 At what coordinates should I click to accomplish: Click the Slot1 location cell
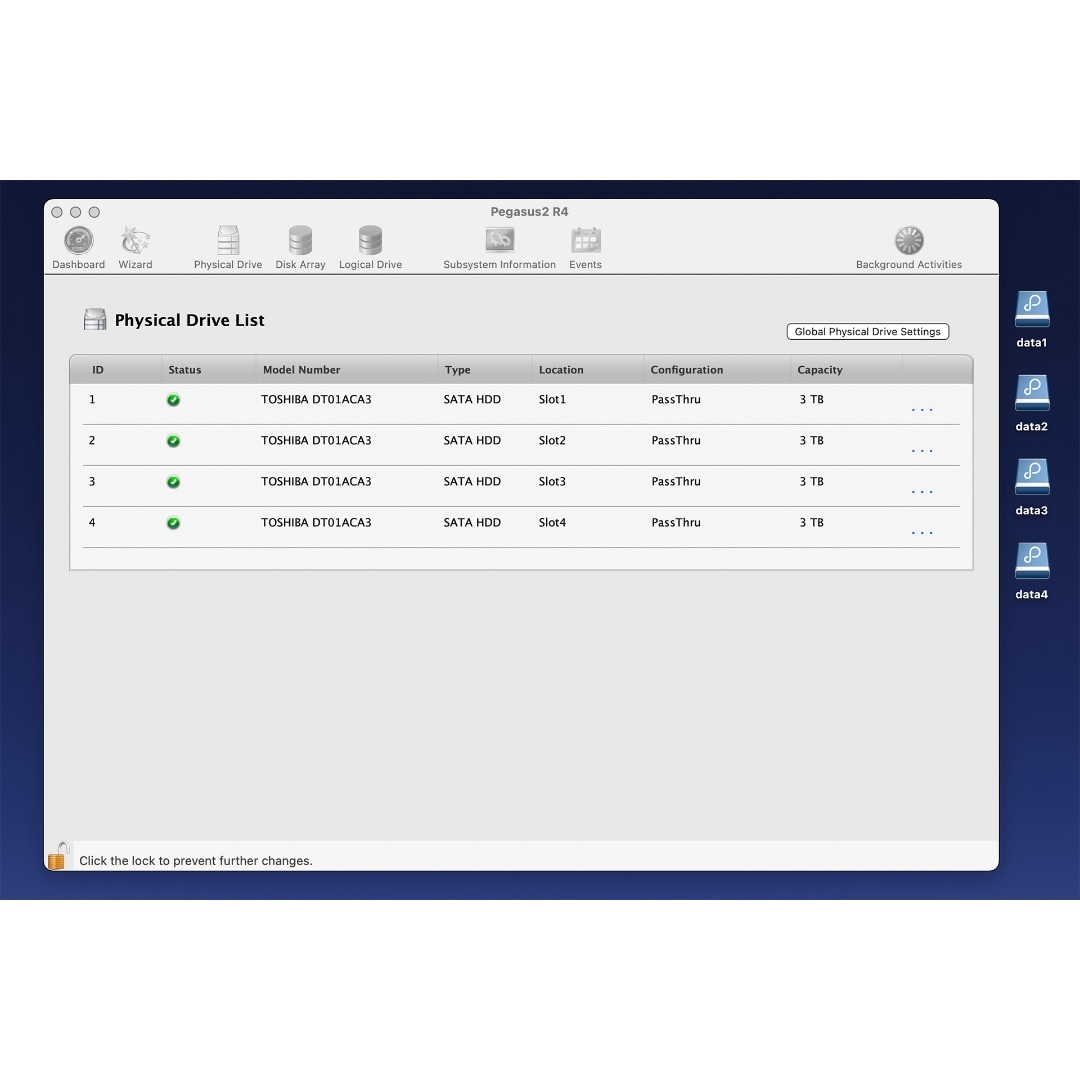coord(552,399)
